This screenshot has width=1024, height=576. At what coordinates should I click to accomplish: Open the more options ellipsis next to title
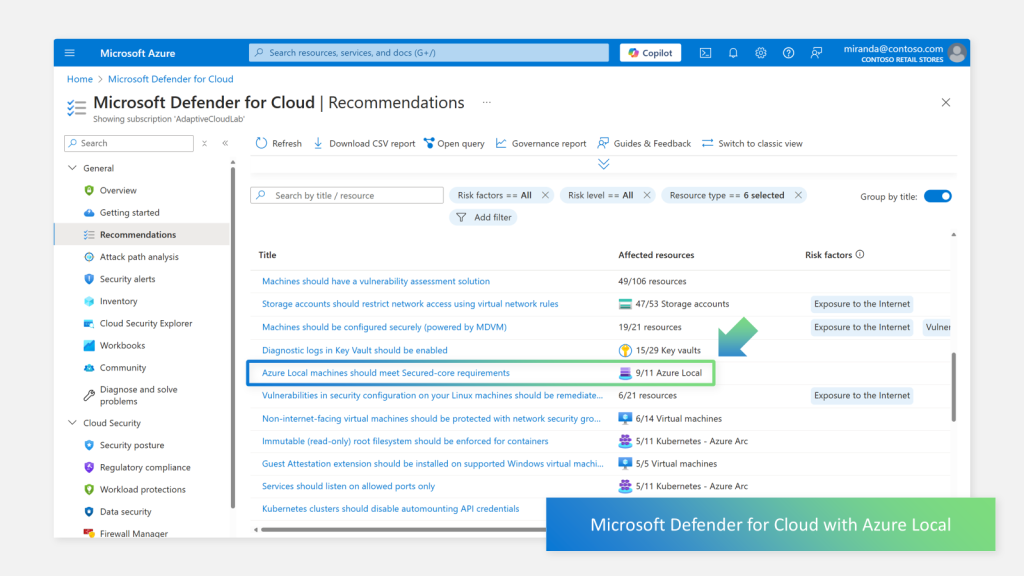(487, 103)
